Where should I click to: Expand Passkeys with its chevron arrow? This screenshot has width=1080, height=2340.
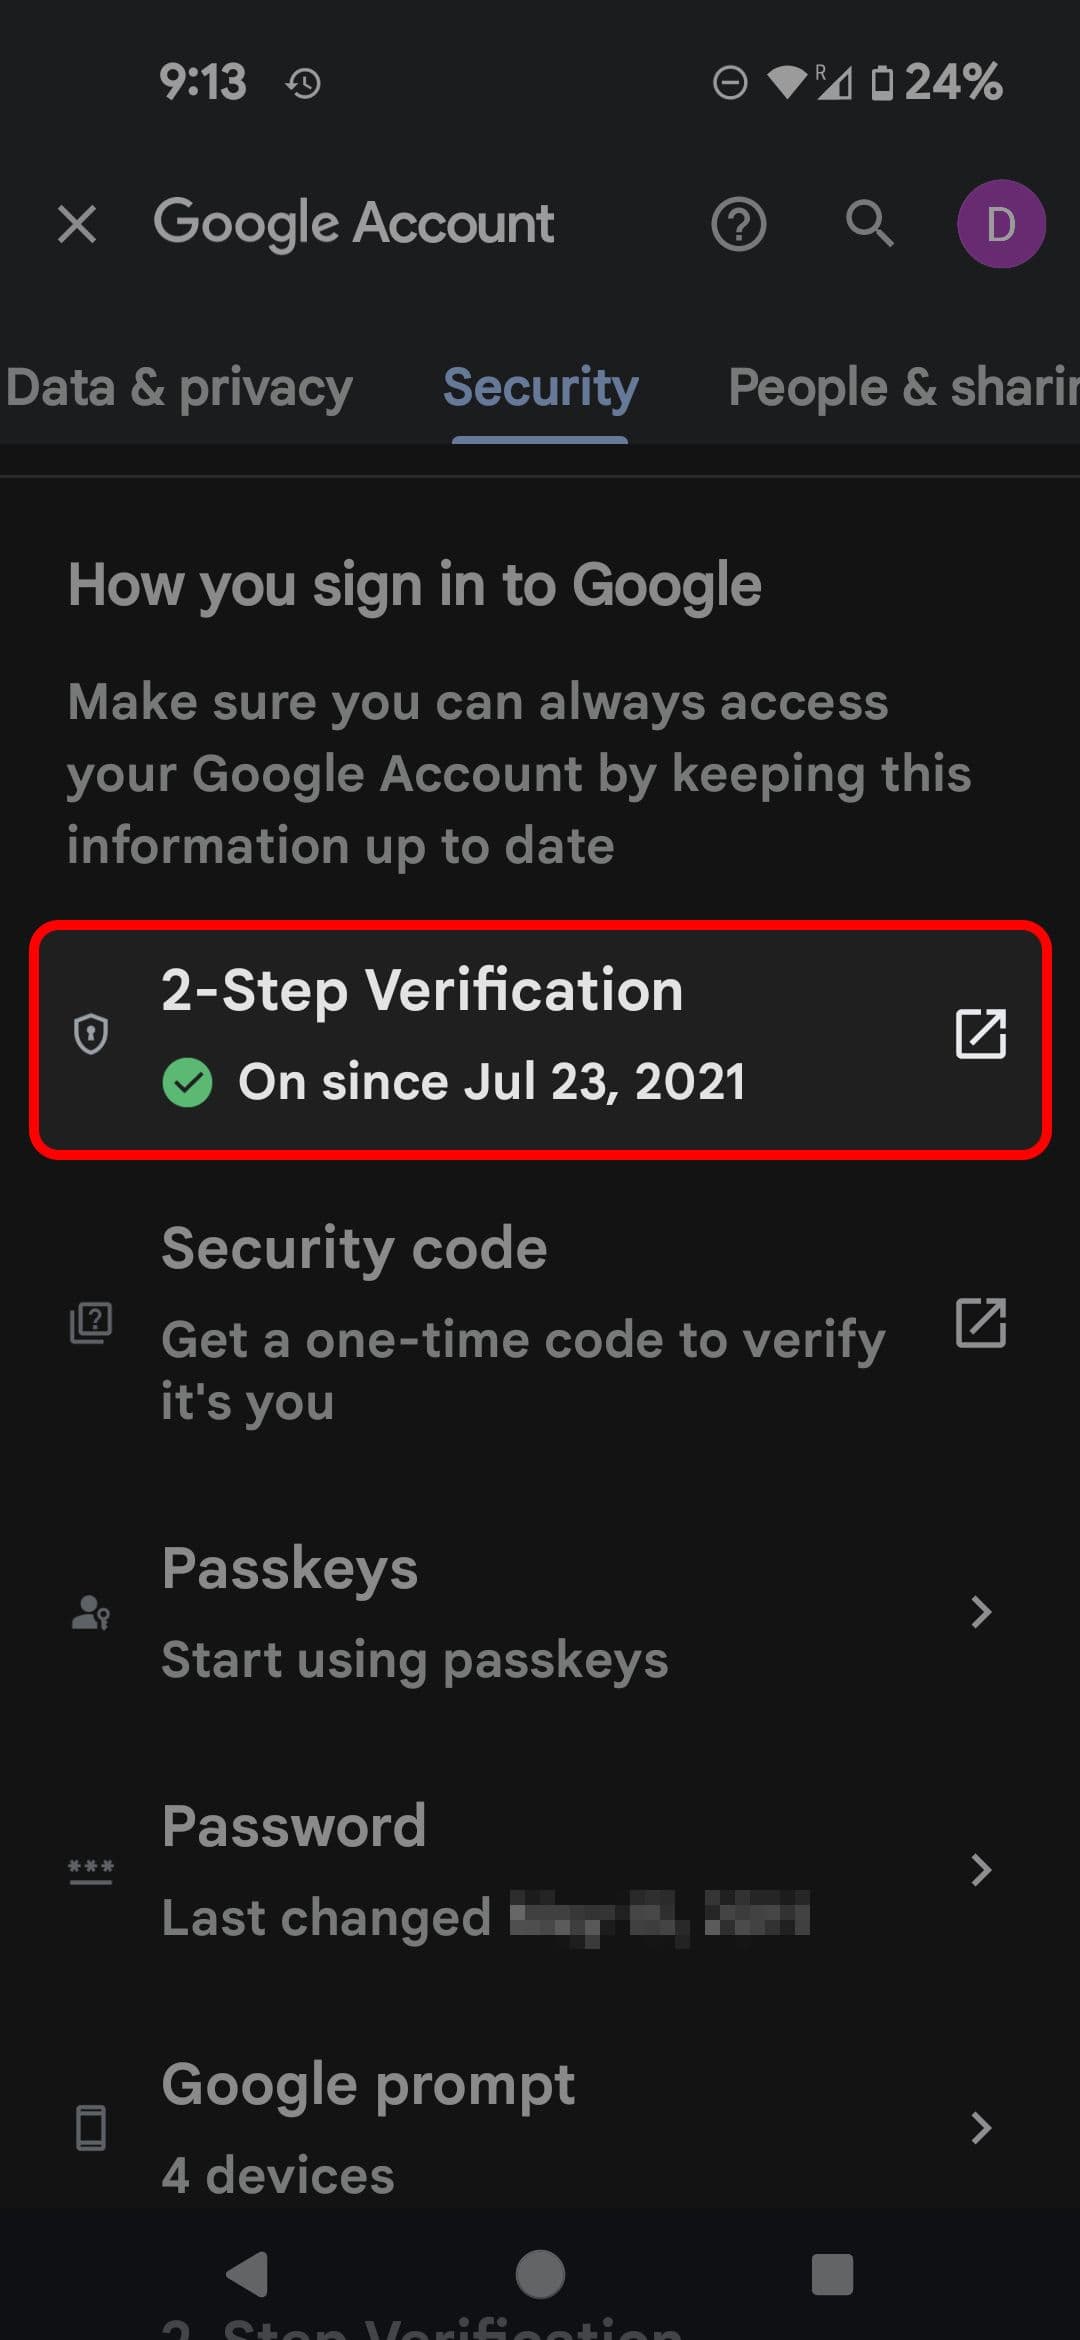[x=981, y=1612]
